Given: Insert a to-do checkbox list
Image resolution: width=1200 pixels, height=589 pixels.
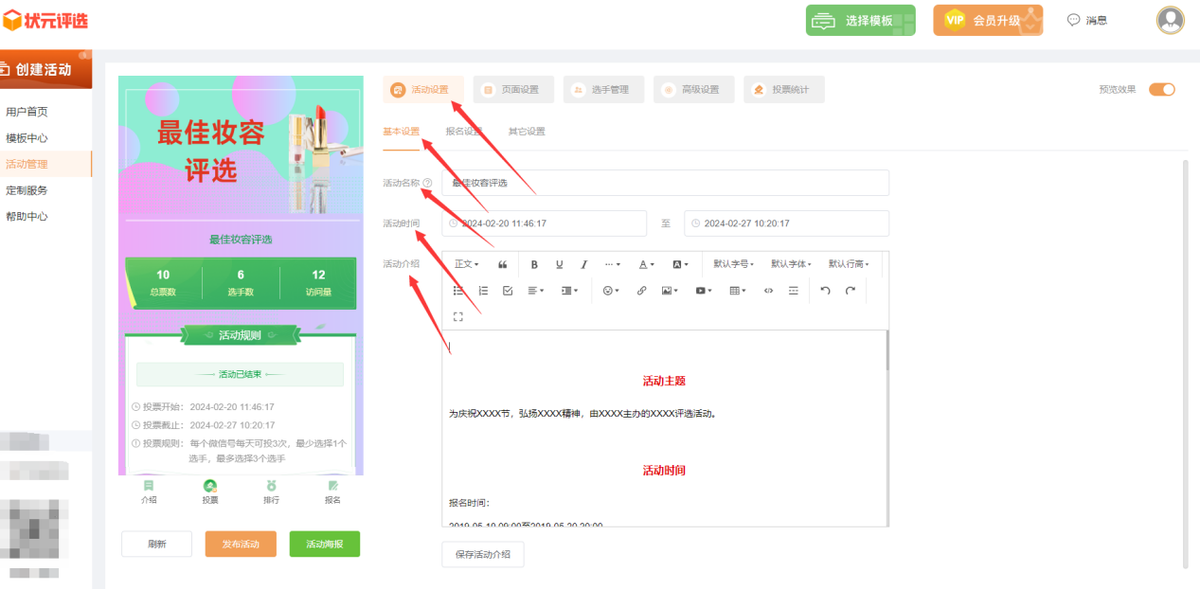Looking at the screenshot, I should pos(508,291).
